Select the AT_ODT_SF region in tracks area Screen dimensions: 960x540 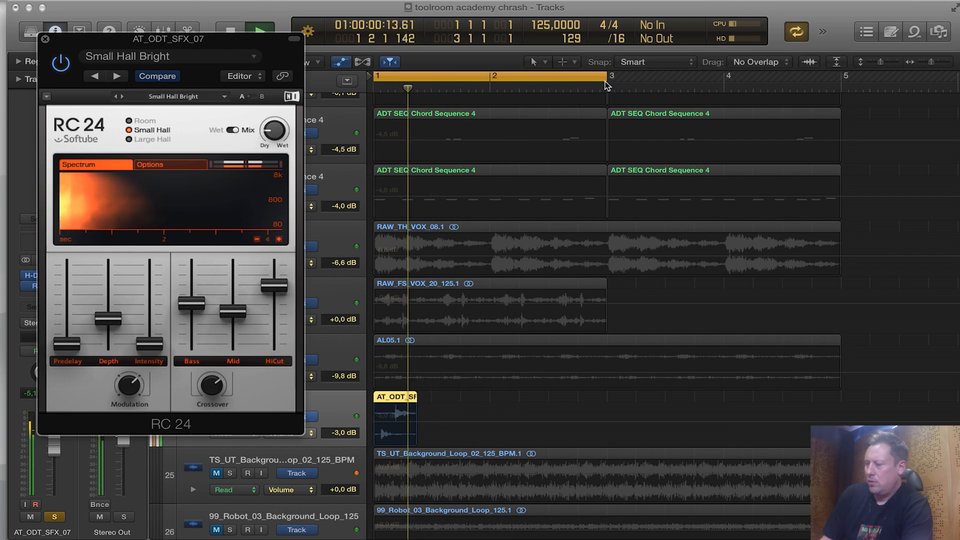[395, 419]
